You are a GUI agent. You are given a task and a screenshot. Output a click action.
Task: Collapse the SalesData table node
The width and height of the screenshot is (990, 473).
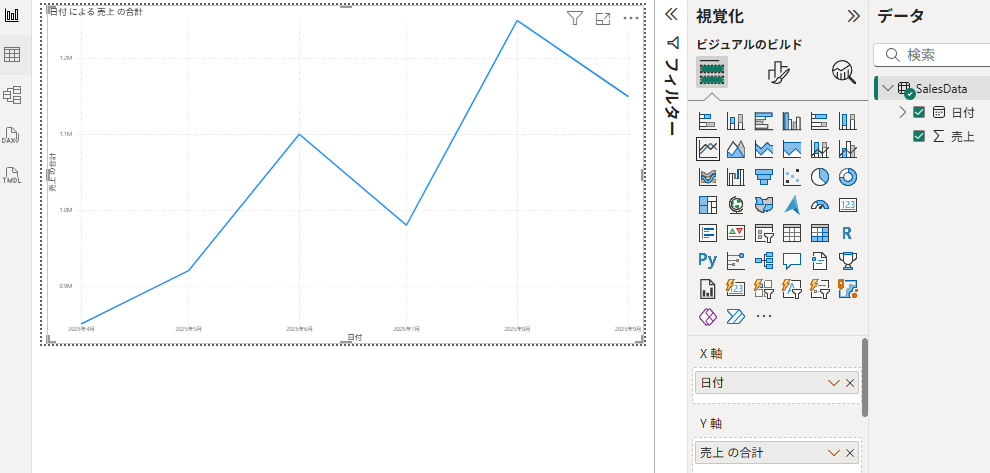pos(887,89)
